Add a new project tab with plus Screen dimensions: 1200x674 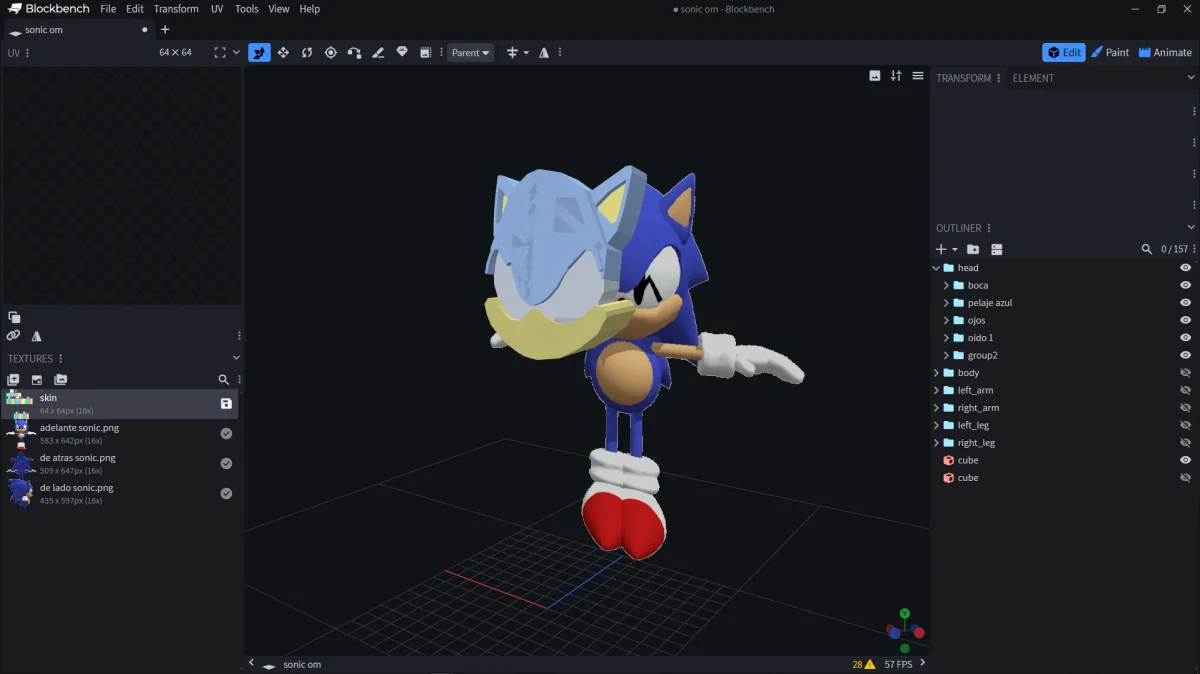(165, 30)
